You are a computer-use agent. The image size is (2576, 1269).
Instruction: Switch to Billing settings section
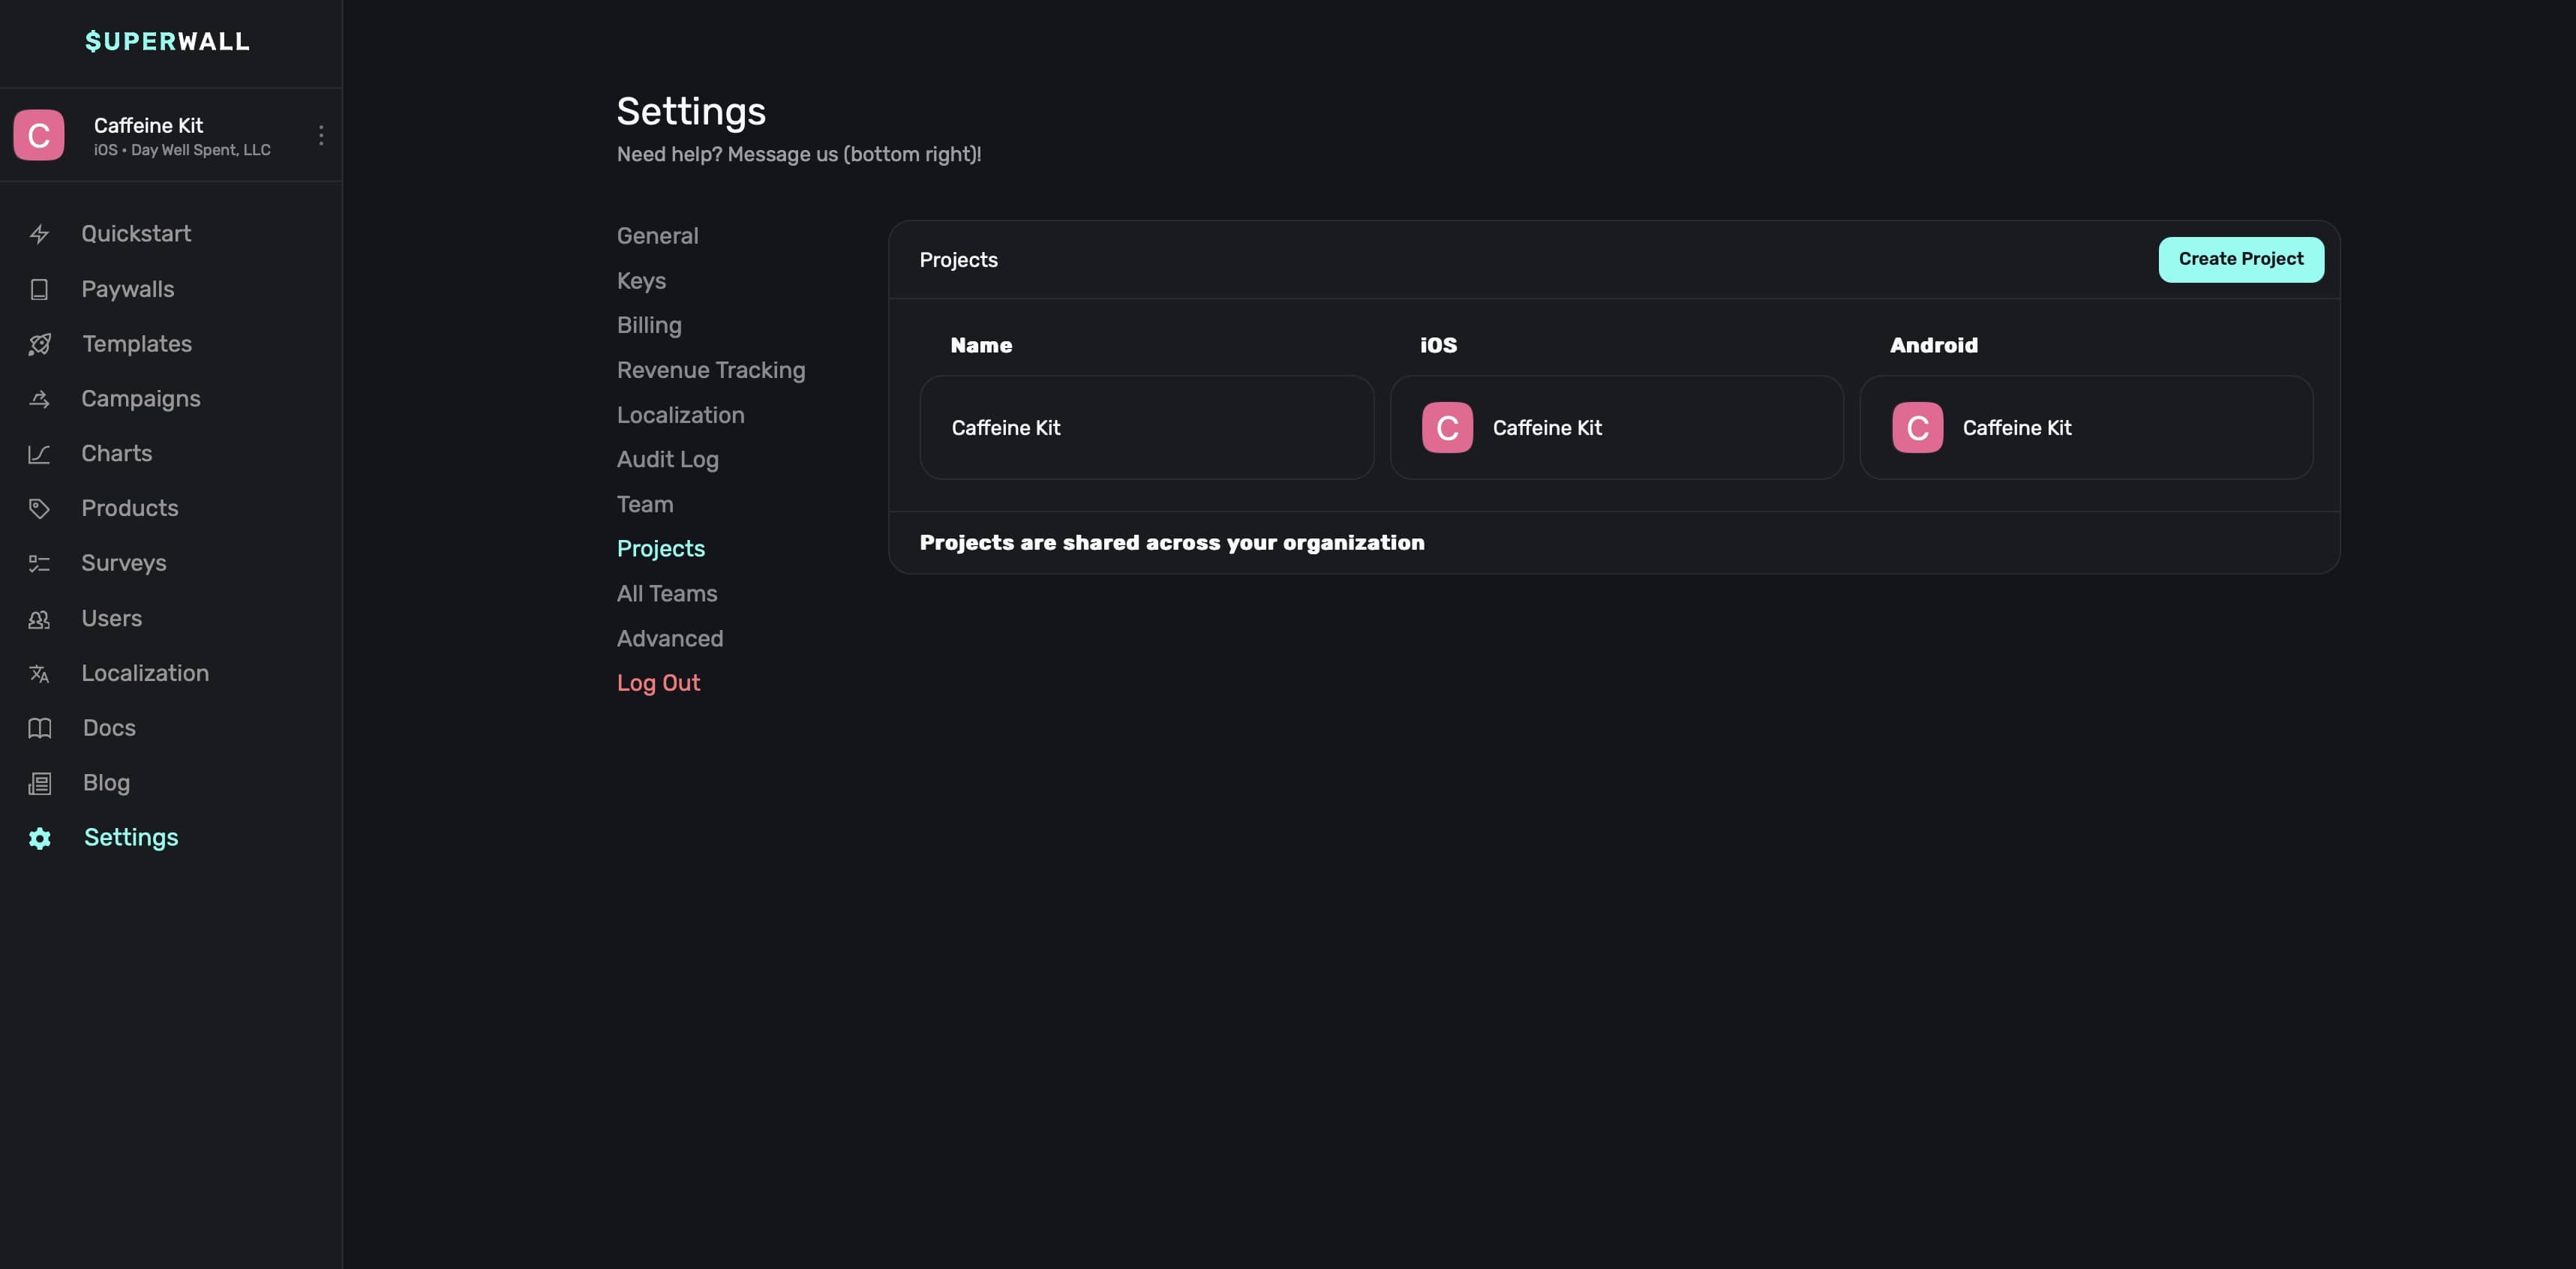tap(649, 326)
